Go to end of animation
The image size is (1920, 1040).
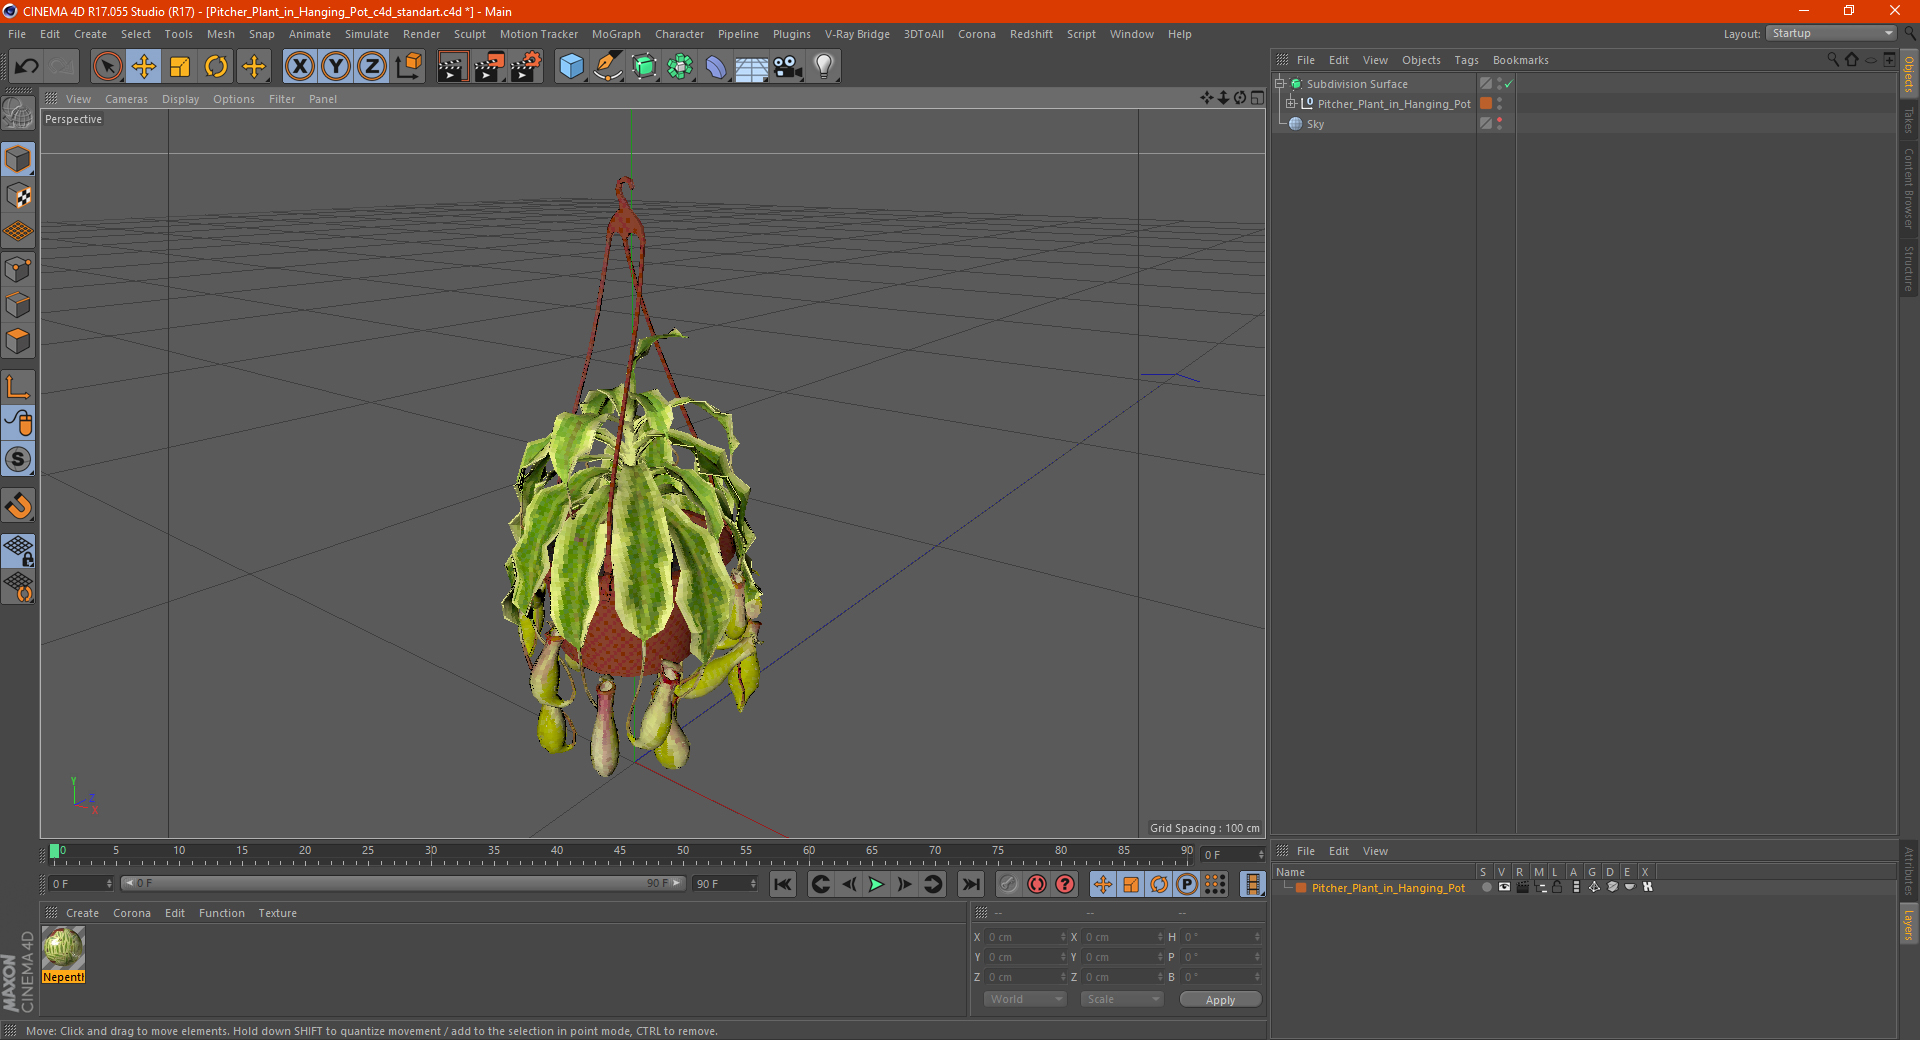970,884
